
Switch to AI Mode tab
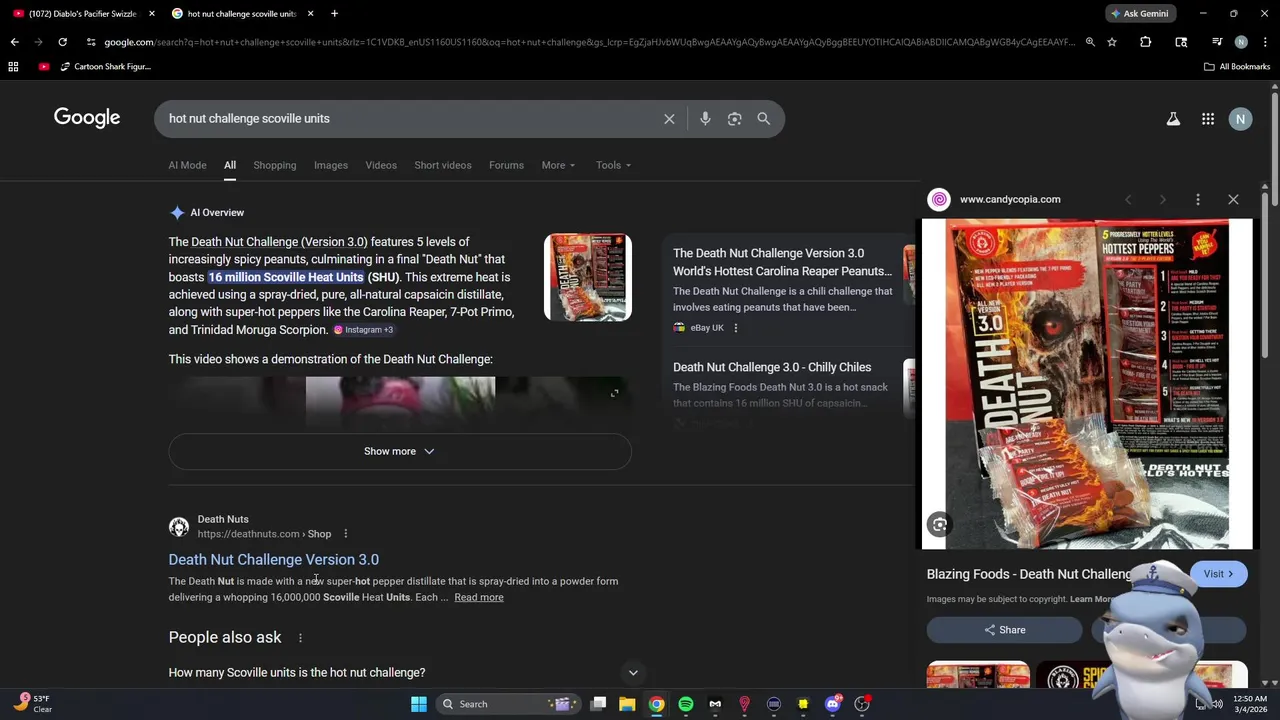tap(187, 165)
